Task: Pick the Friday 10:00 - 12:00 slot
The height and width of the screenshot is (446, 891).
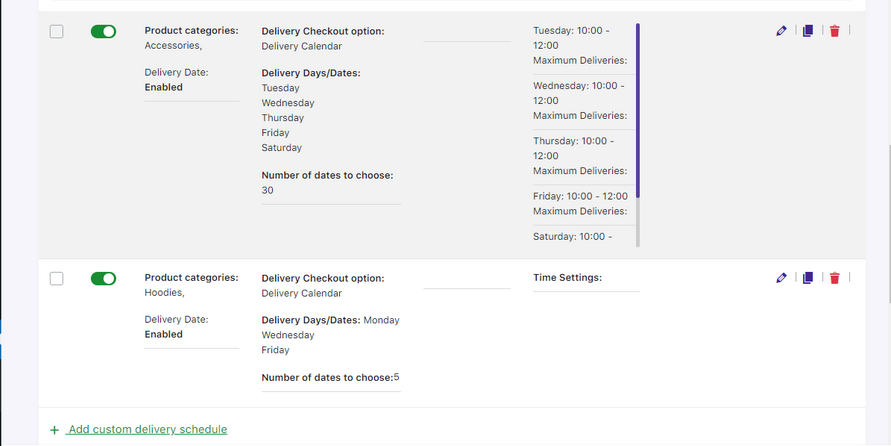Action: (x=580, y=196)
